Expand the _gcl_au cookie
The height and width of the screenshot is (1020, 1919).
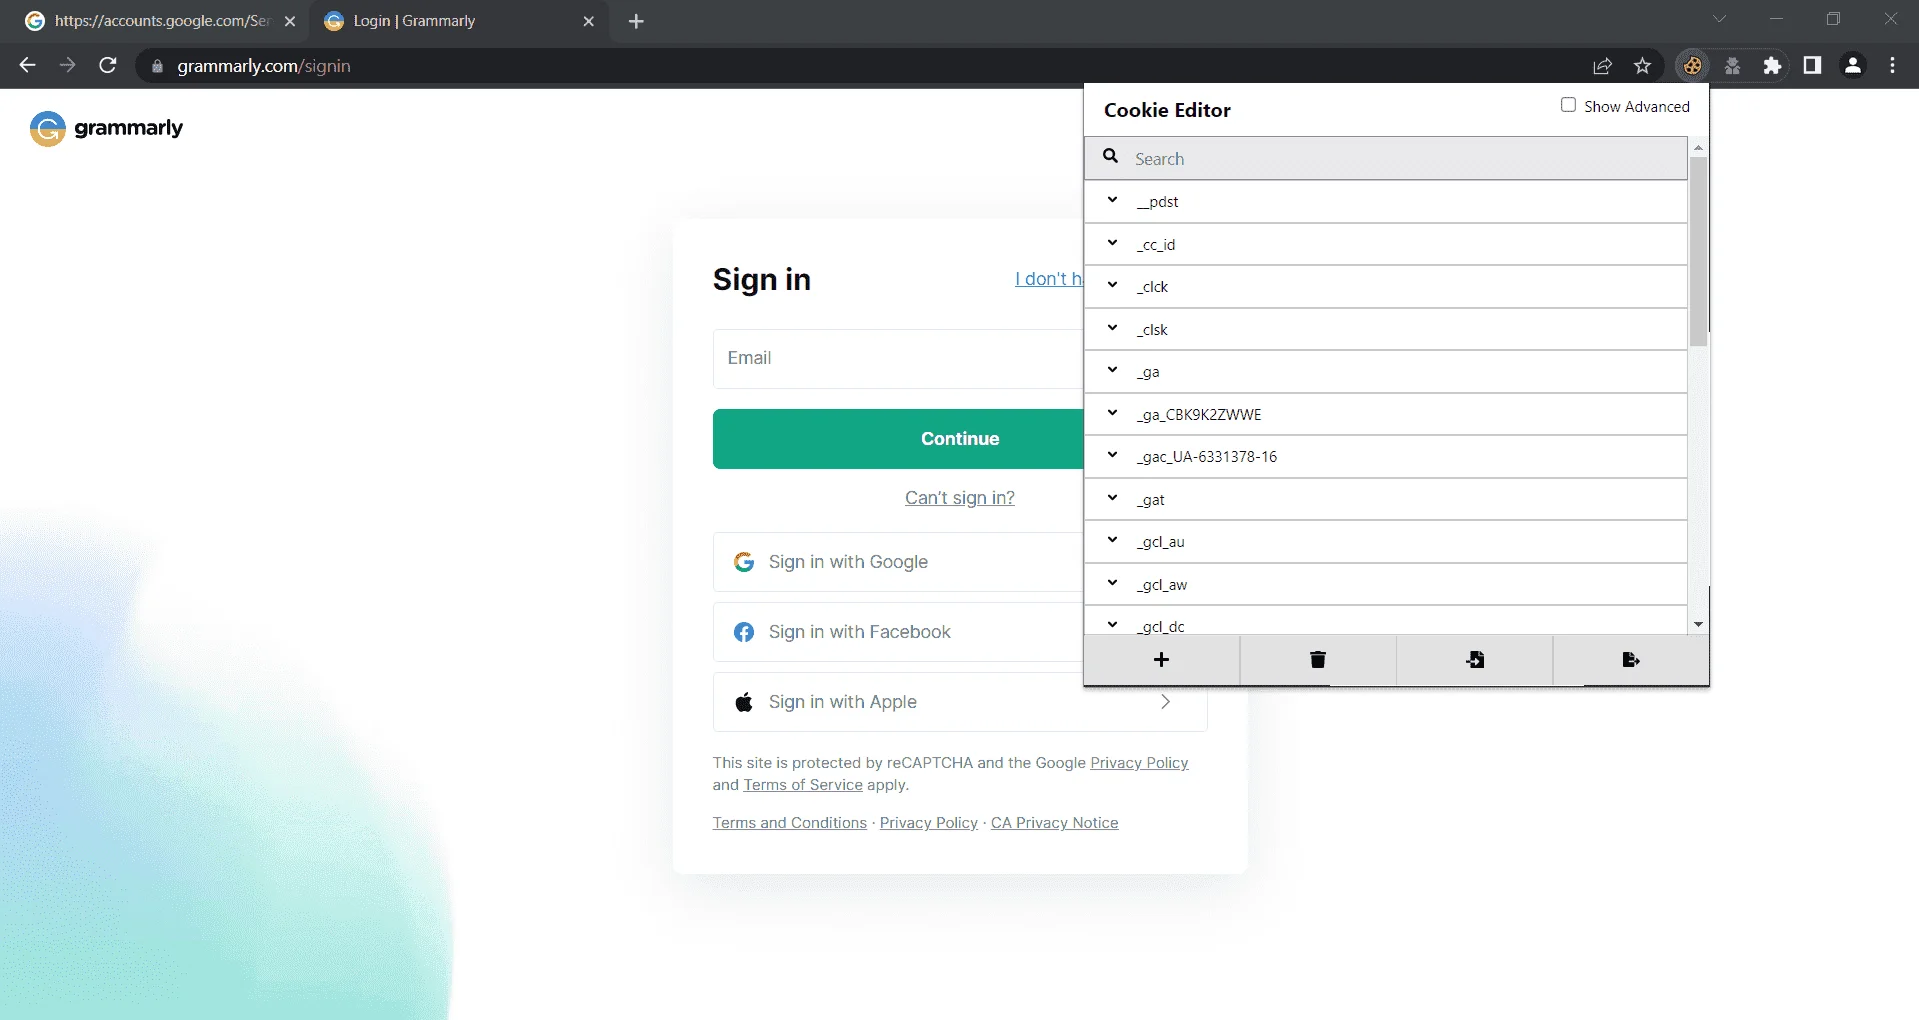[1385, 542]
